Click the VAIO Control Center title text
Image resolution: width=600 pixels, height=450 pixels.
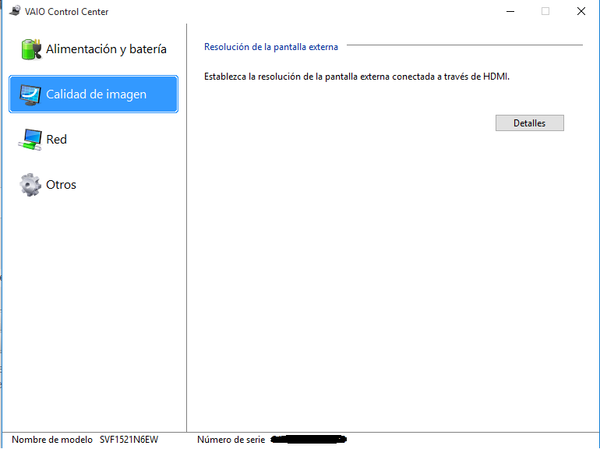tap(67, 11)
